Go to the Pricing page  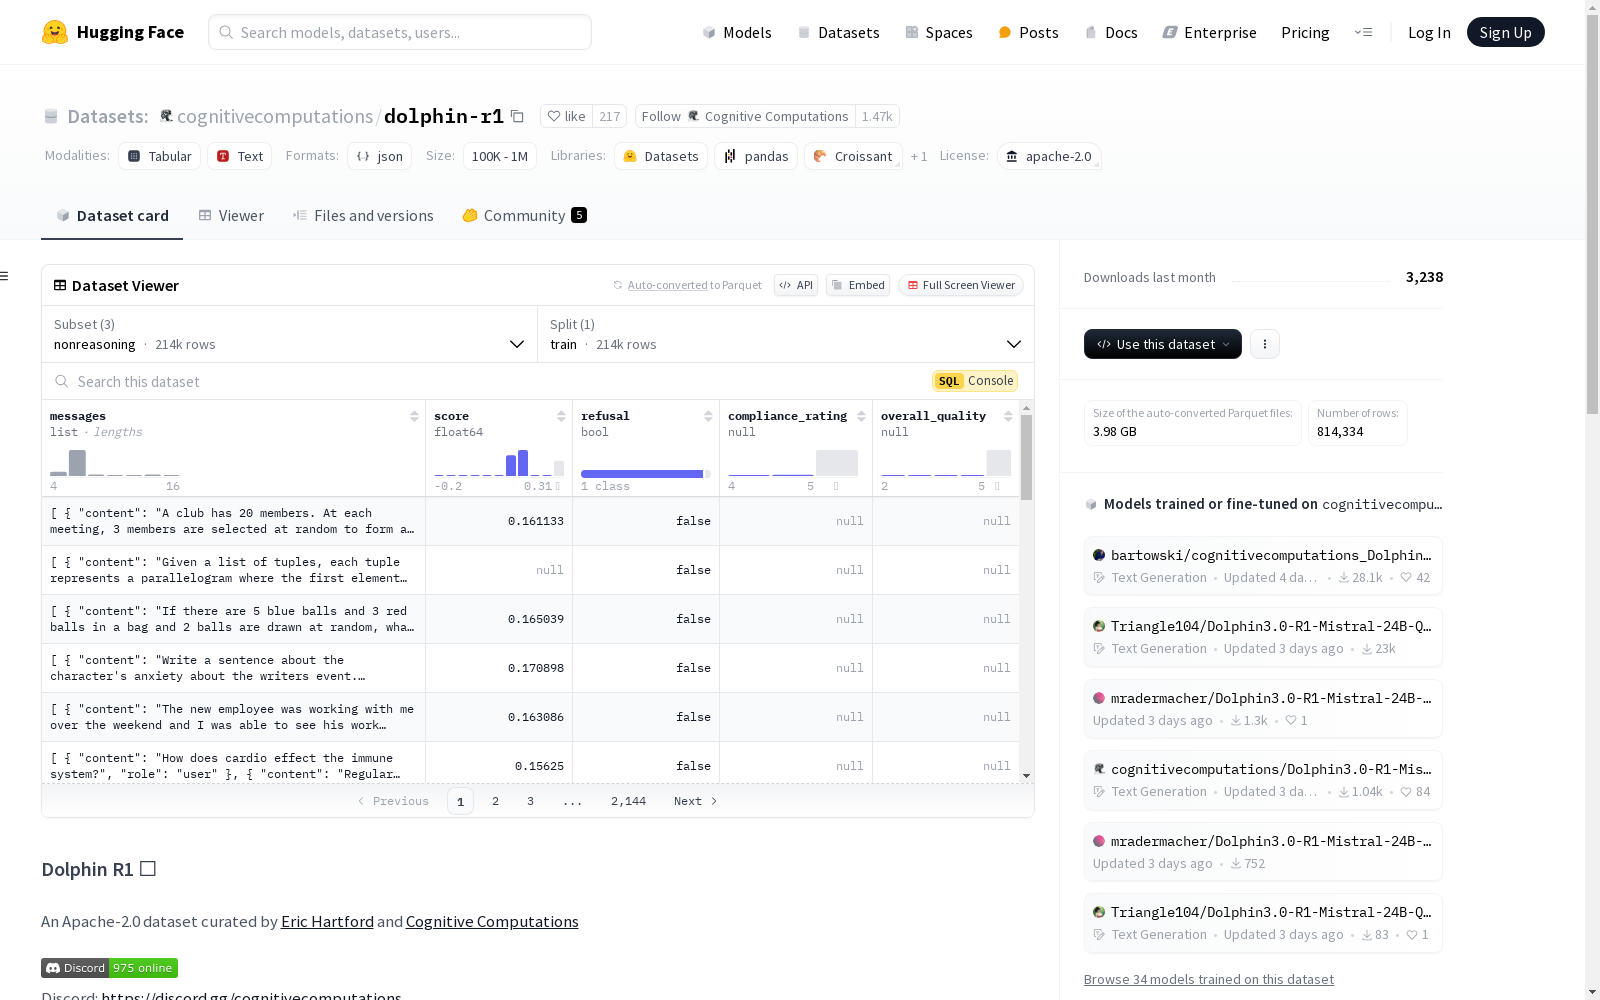pos(1305,32)
